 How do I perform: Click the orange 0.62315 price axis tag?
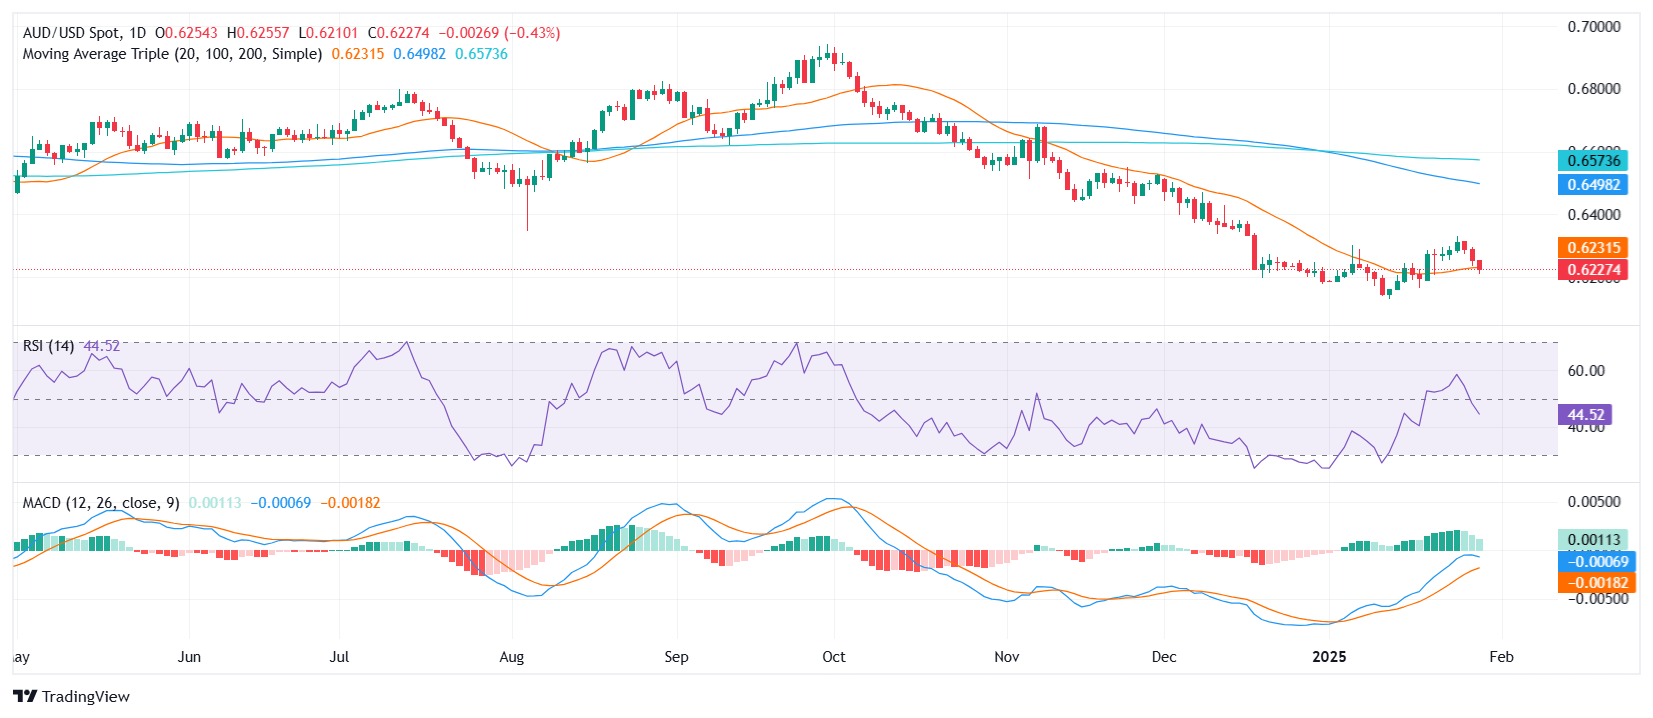click(1593, 248)
